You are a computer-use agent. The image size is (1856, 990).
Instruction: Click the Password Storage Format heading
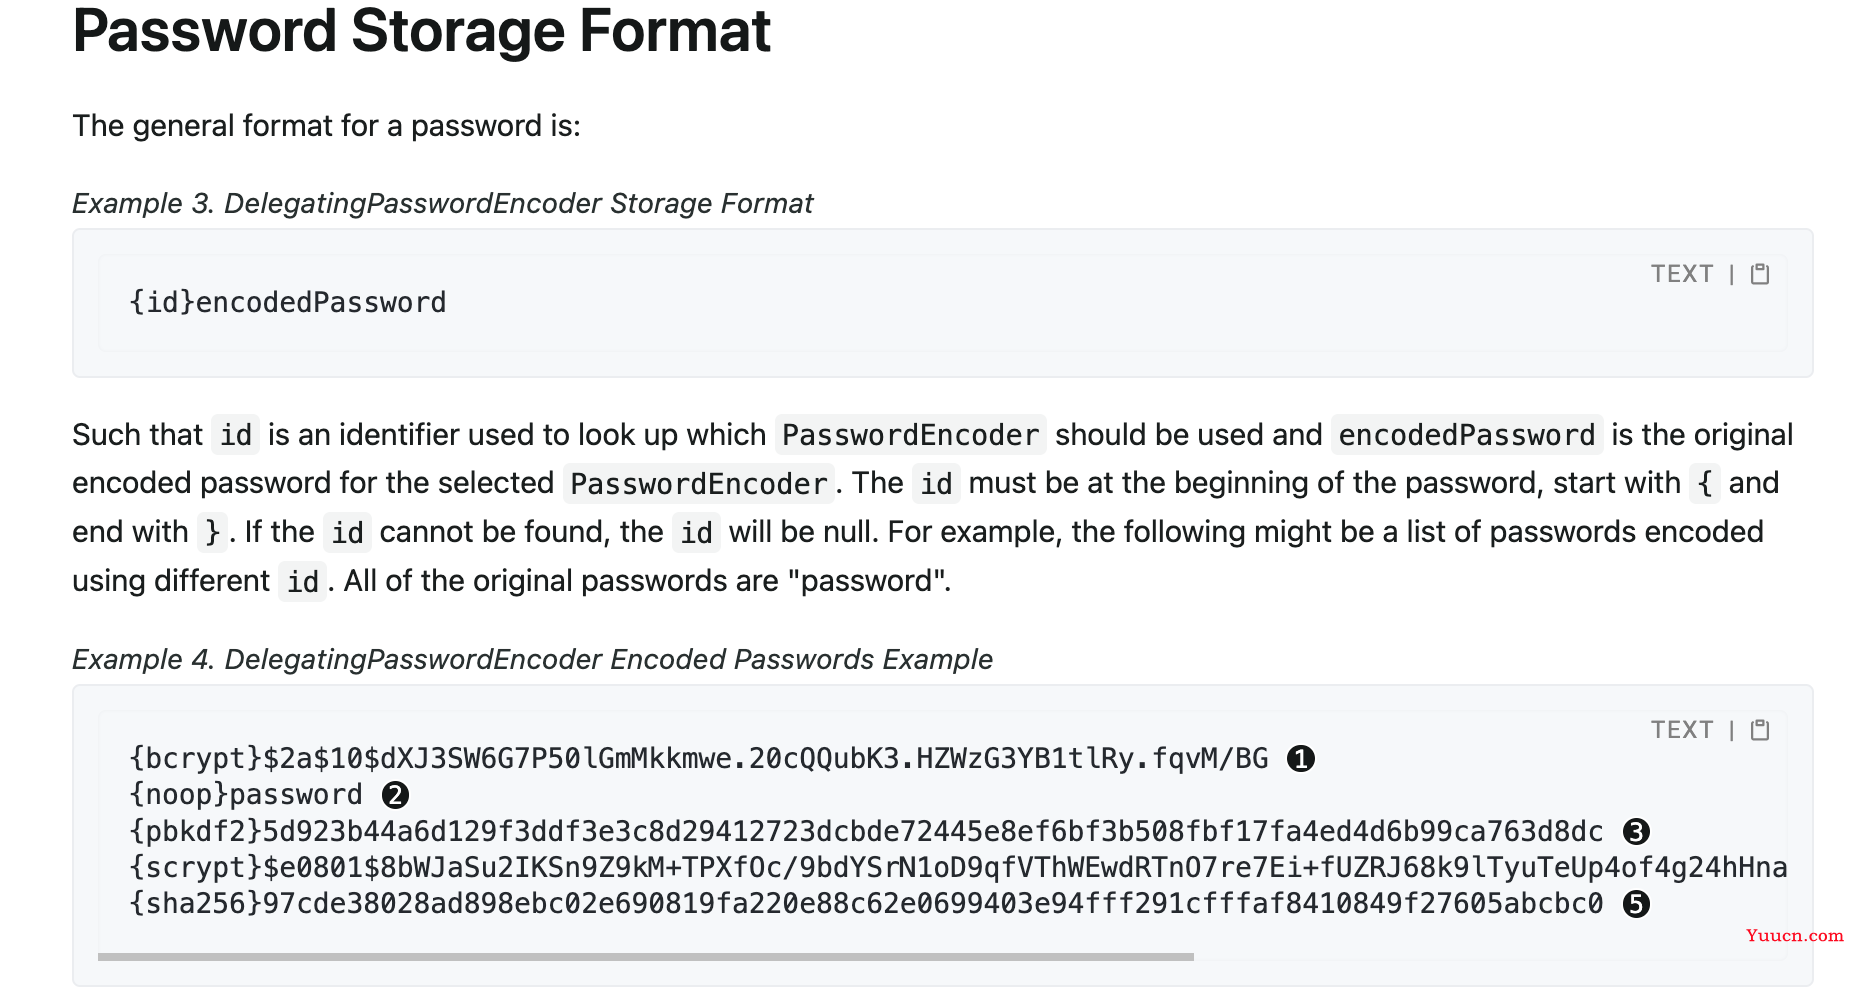421,30
